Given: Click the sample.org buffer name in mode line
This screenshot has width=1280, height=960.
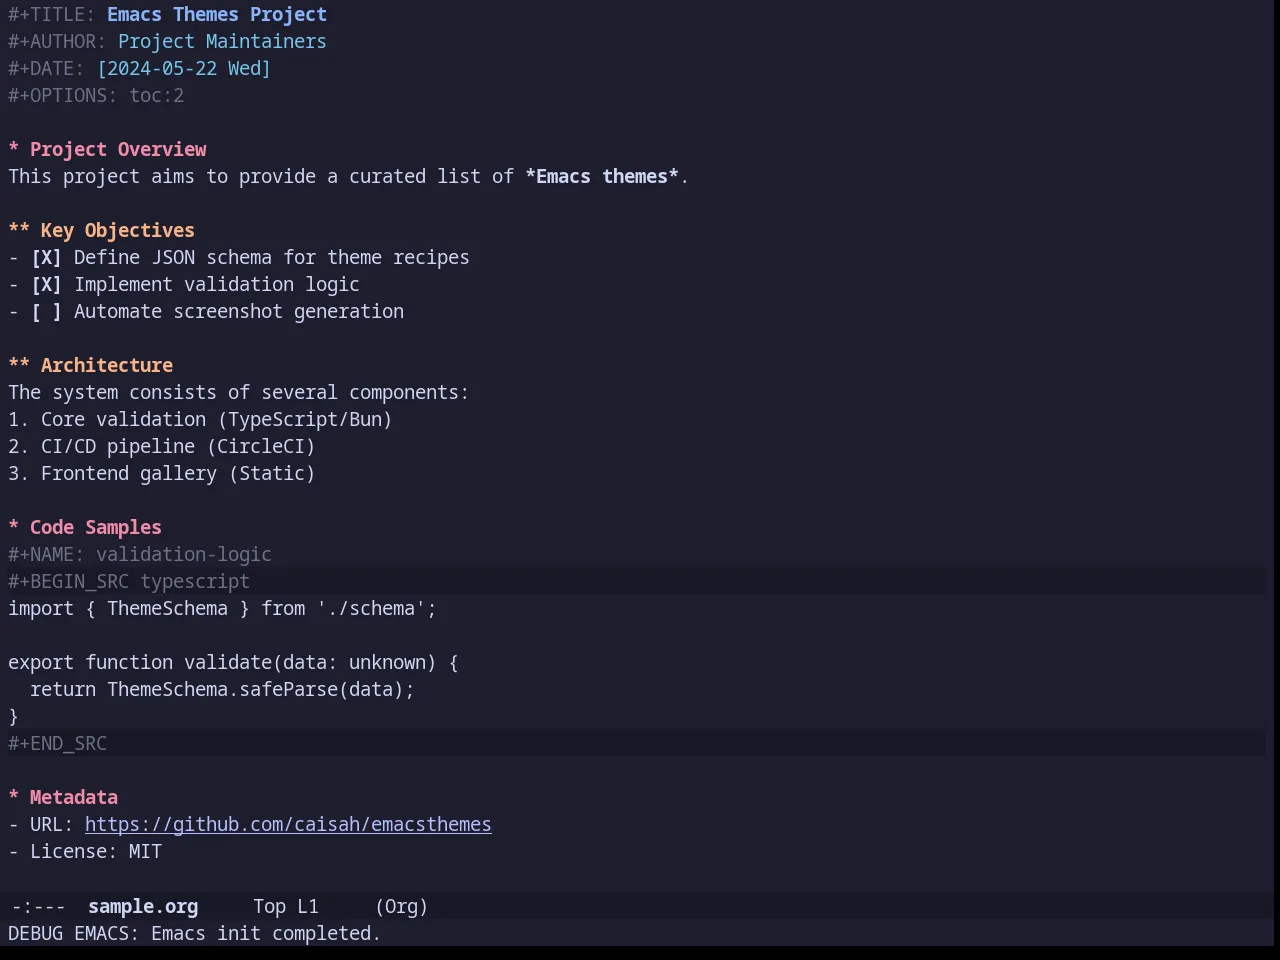Looking at the screenshot, I should pos(143,906).
